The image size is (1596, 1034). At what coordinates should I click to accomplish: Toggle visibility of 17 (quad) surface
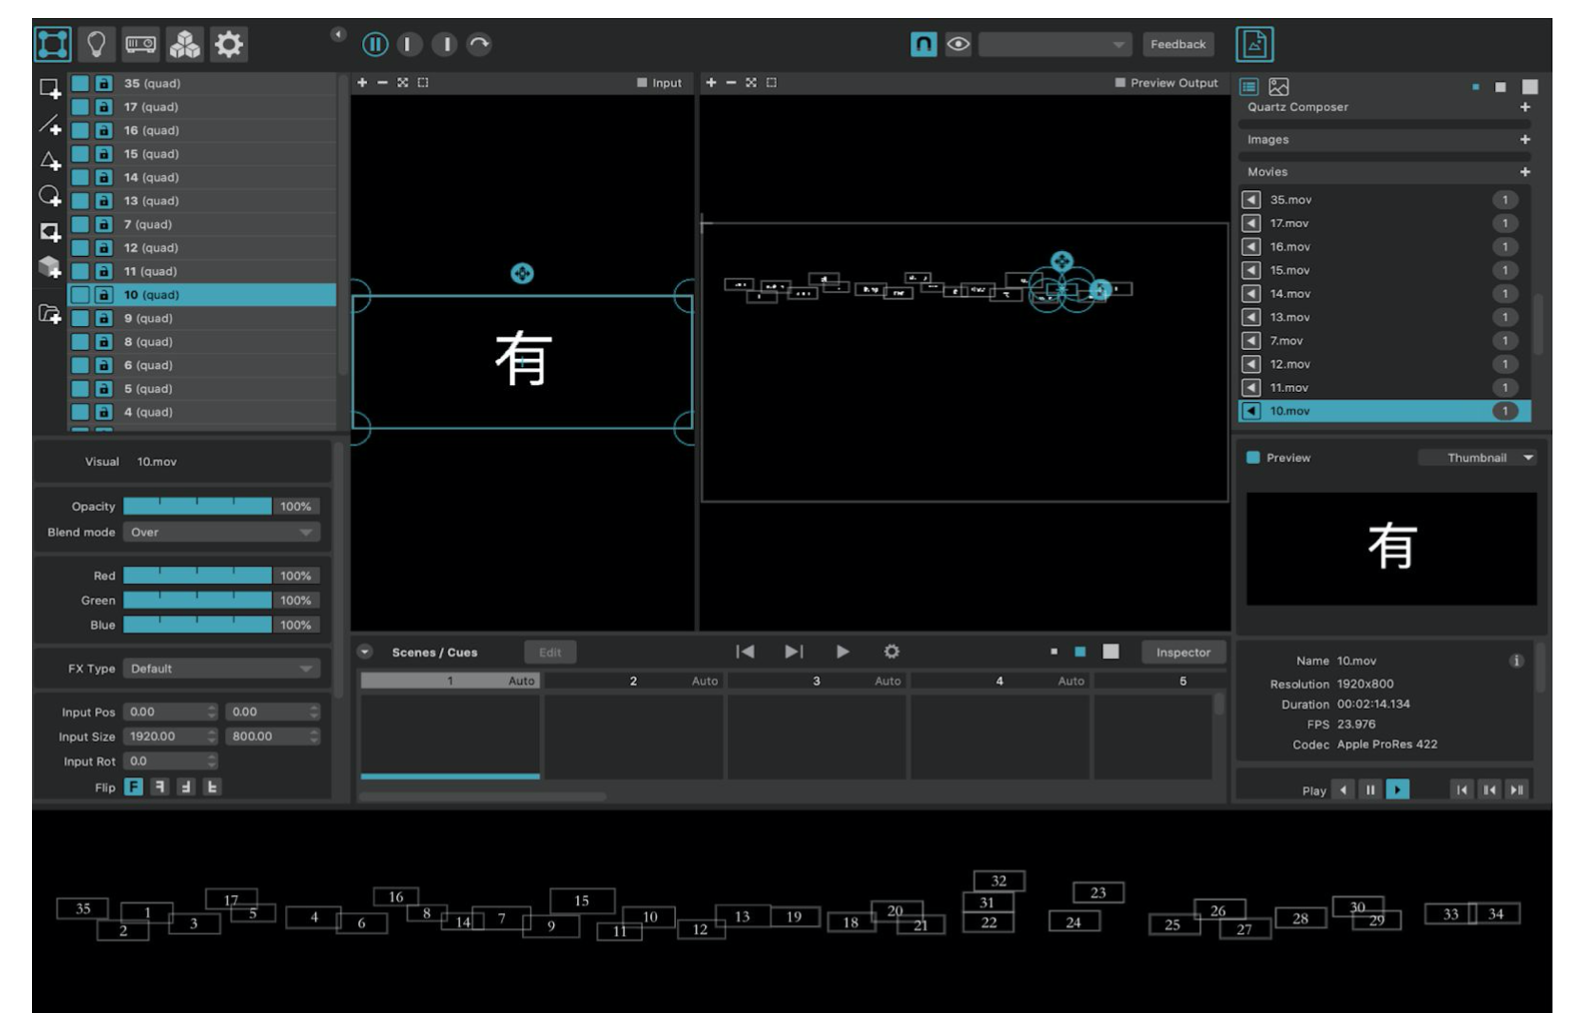coord(80,107)
